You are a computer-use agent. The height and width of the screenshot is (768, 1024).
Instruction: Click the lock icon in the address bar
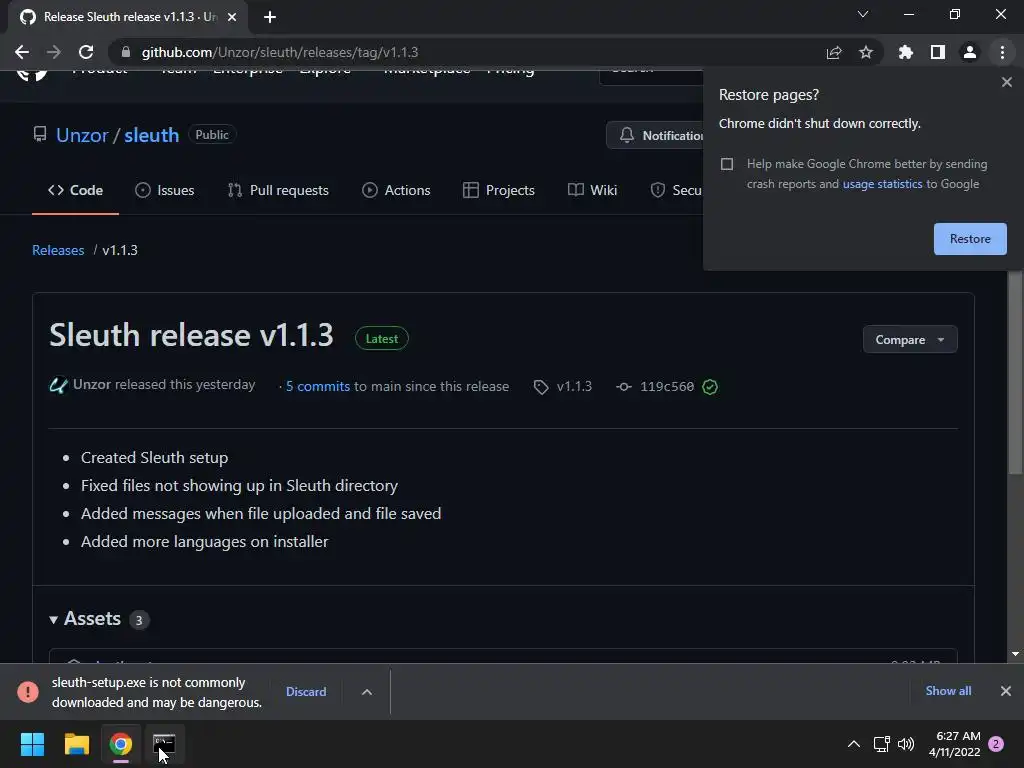(x=126, y=52)
